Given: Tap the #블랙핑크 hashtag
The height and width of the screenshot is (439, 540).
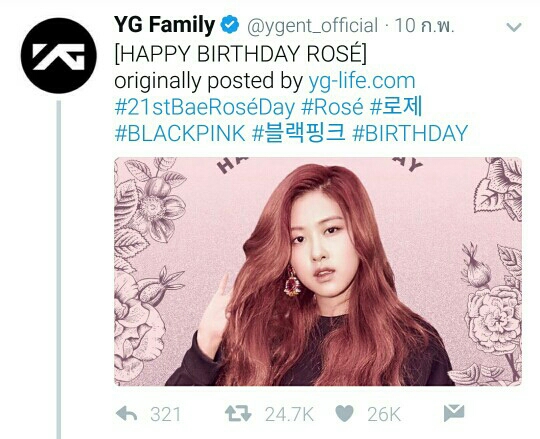Looking at the screenshot, I should pyautogui.click(x=299, y=133).
